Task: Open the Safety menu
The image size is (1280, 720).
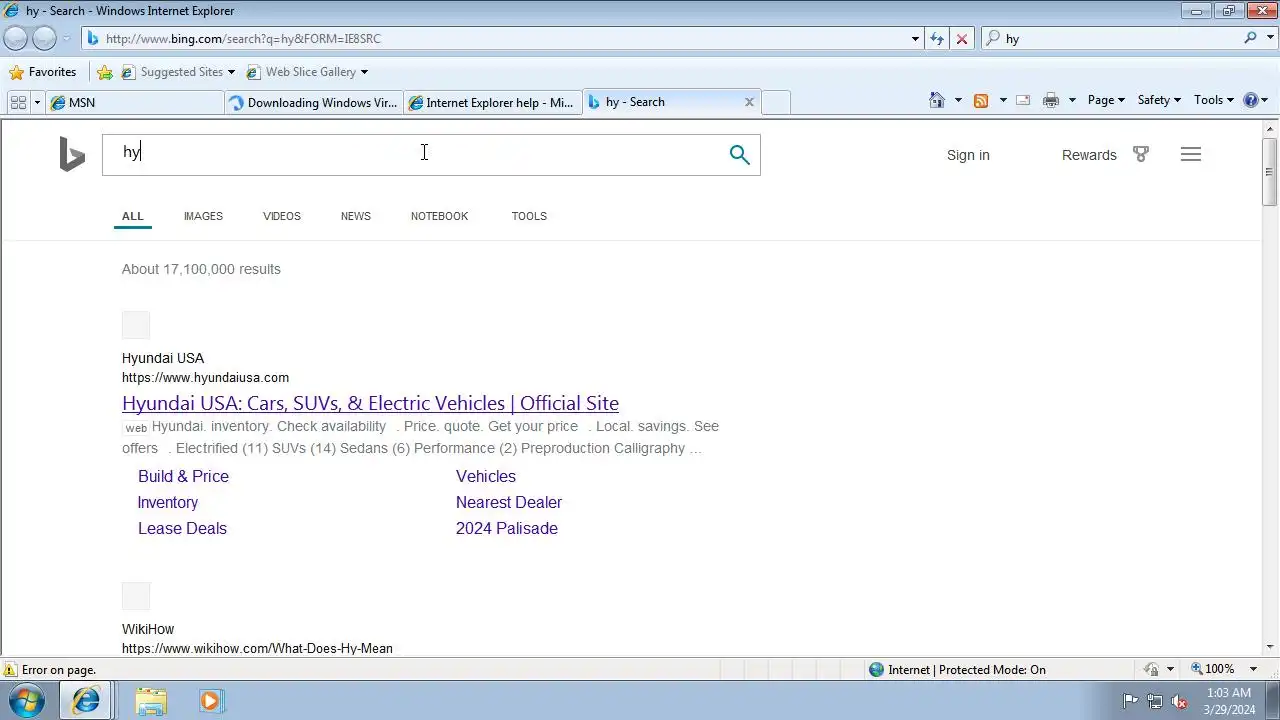Action: coord(1159,100)
